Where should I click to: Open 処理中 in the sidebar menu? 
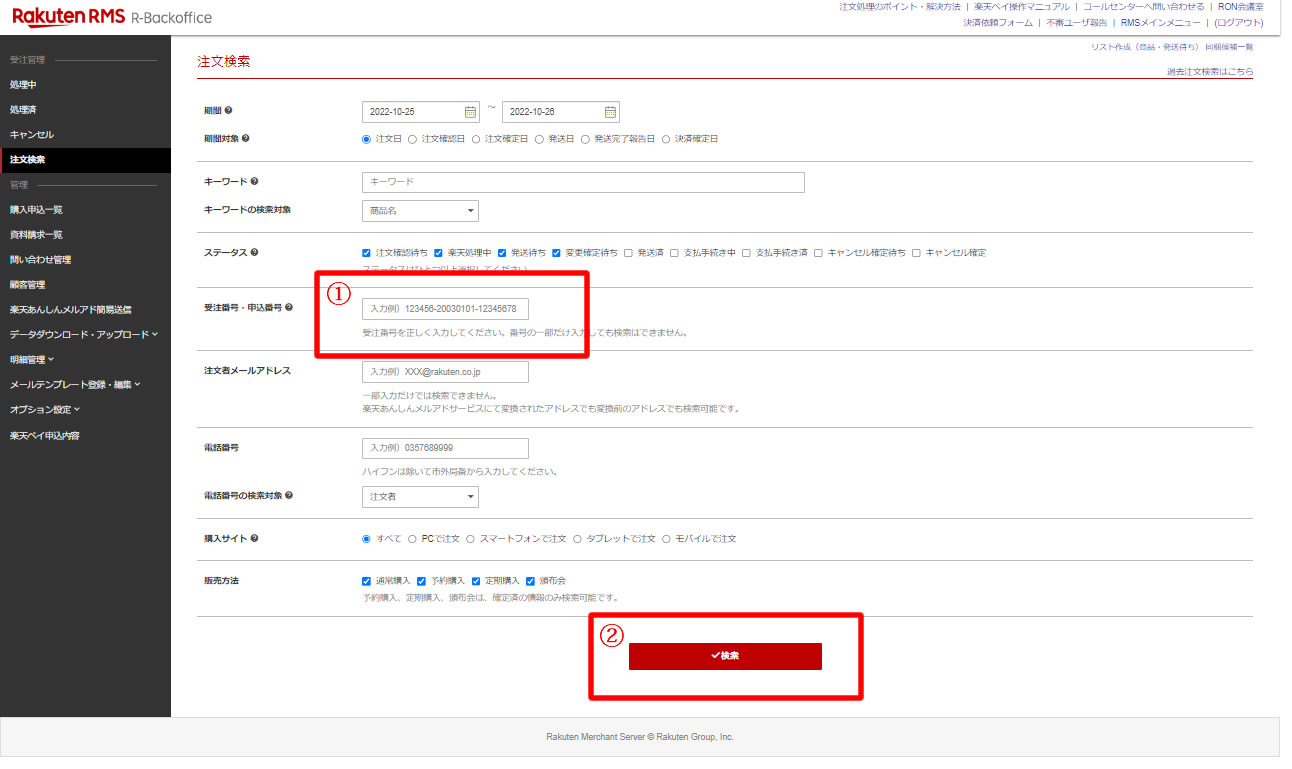(x=23, y=85)
